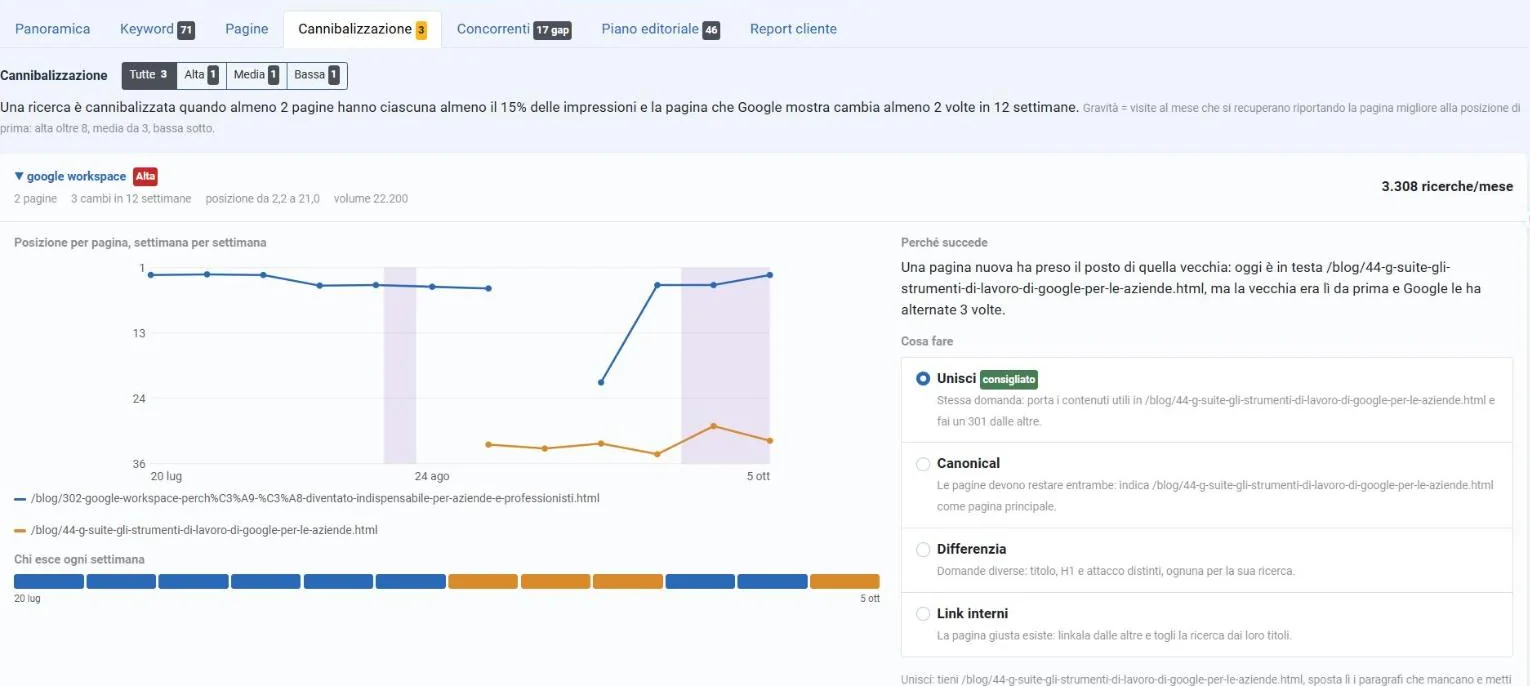Click the Cosa fare heading
Image resolution: width=1530 pixels, height=686 pixels.
(x=927, y=341)
